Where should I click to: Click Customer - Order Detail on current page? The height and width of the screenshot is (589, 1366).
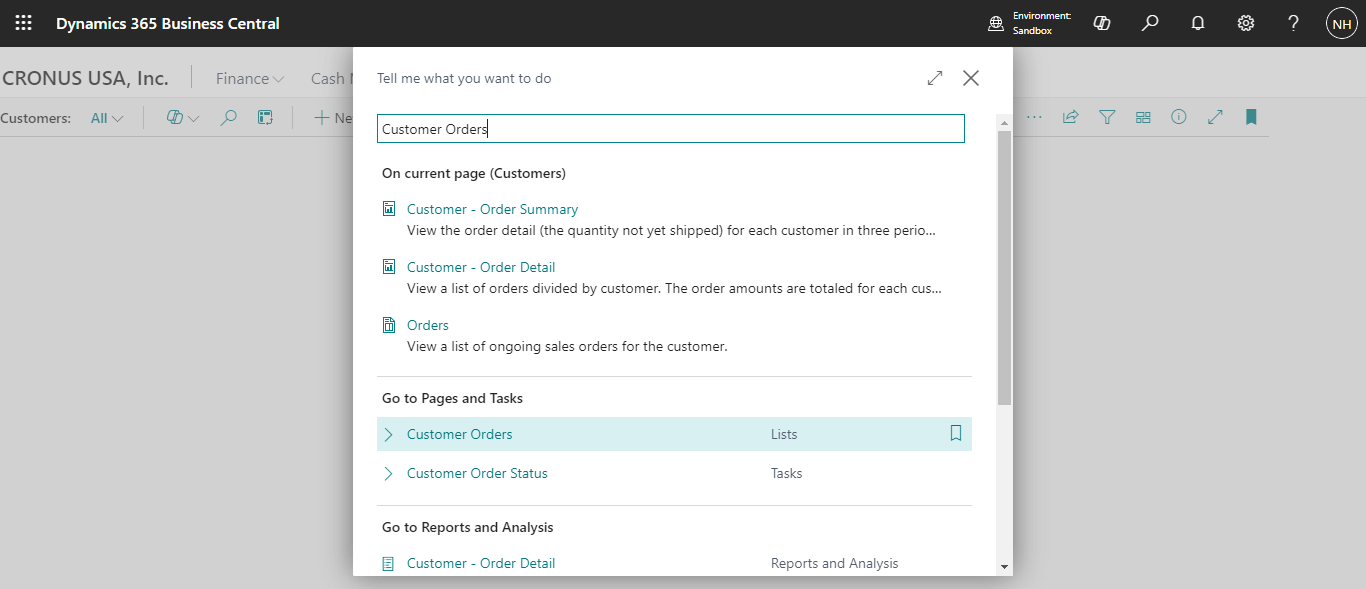coord(481,267)
